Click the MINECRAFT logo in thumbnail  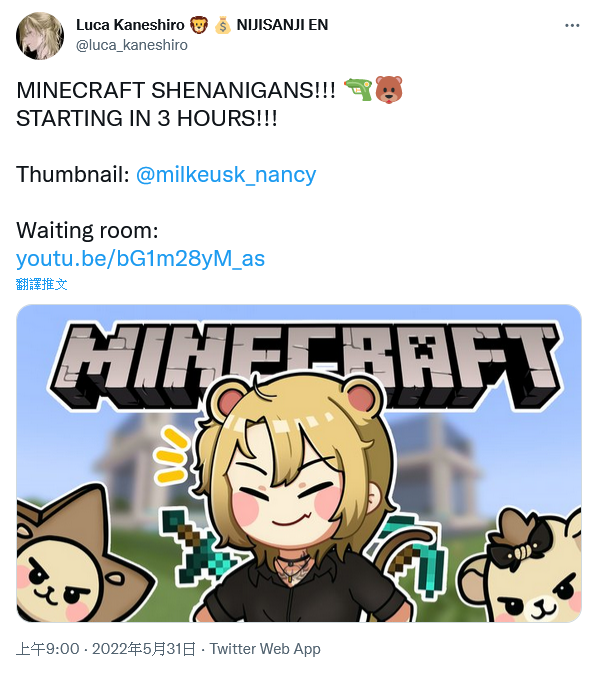tap(306, 365)
